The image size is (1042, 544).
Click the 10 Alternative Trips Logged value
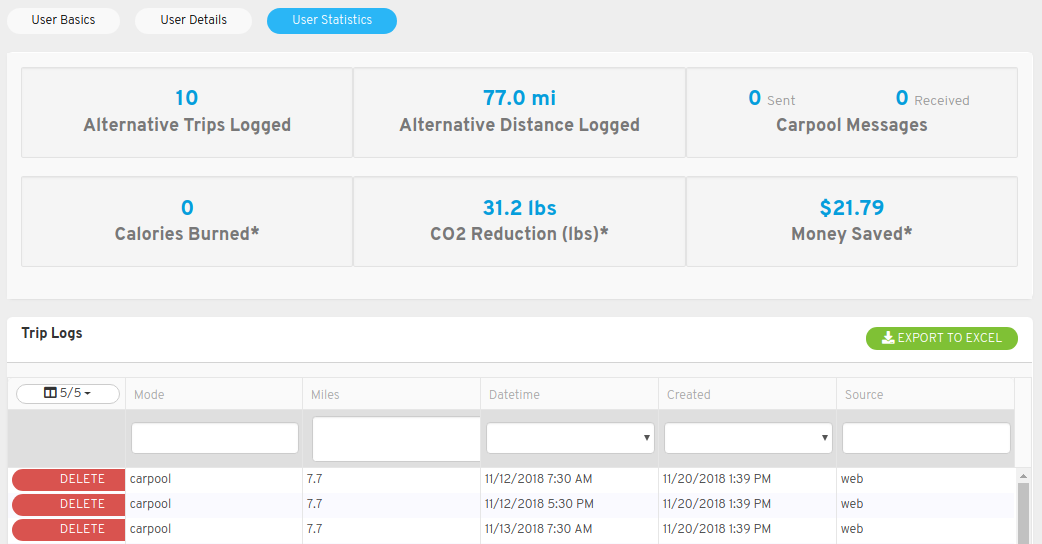coord(187,98)
